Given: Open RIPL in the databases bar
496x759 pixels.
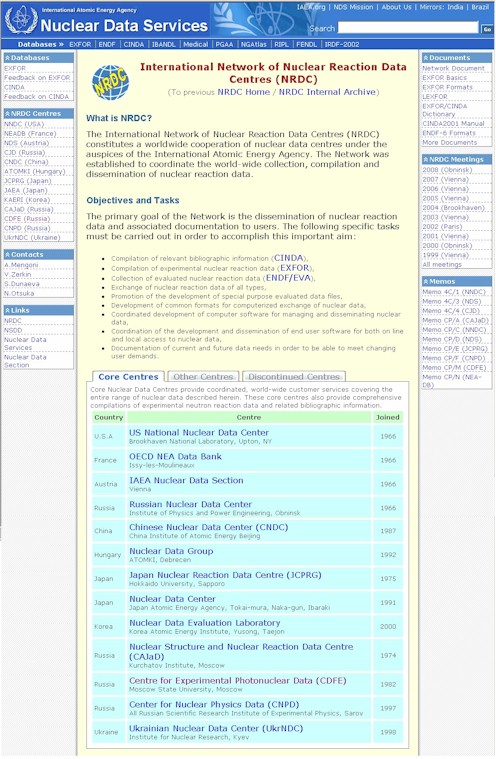Looking at the screenshot, I should [281, 45].
